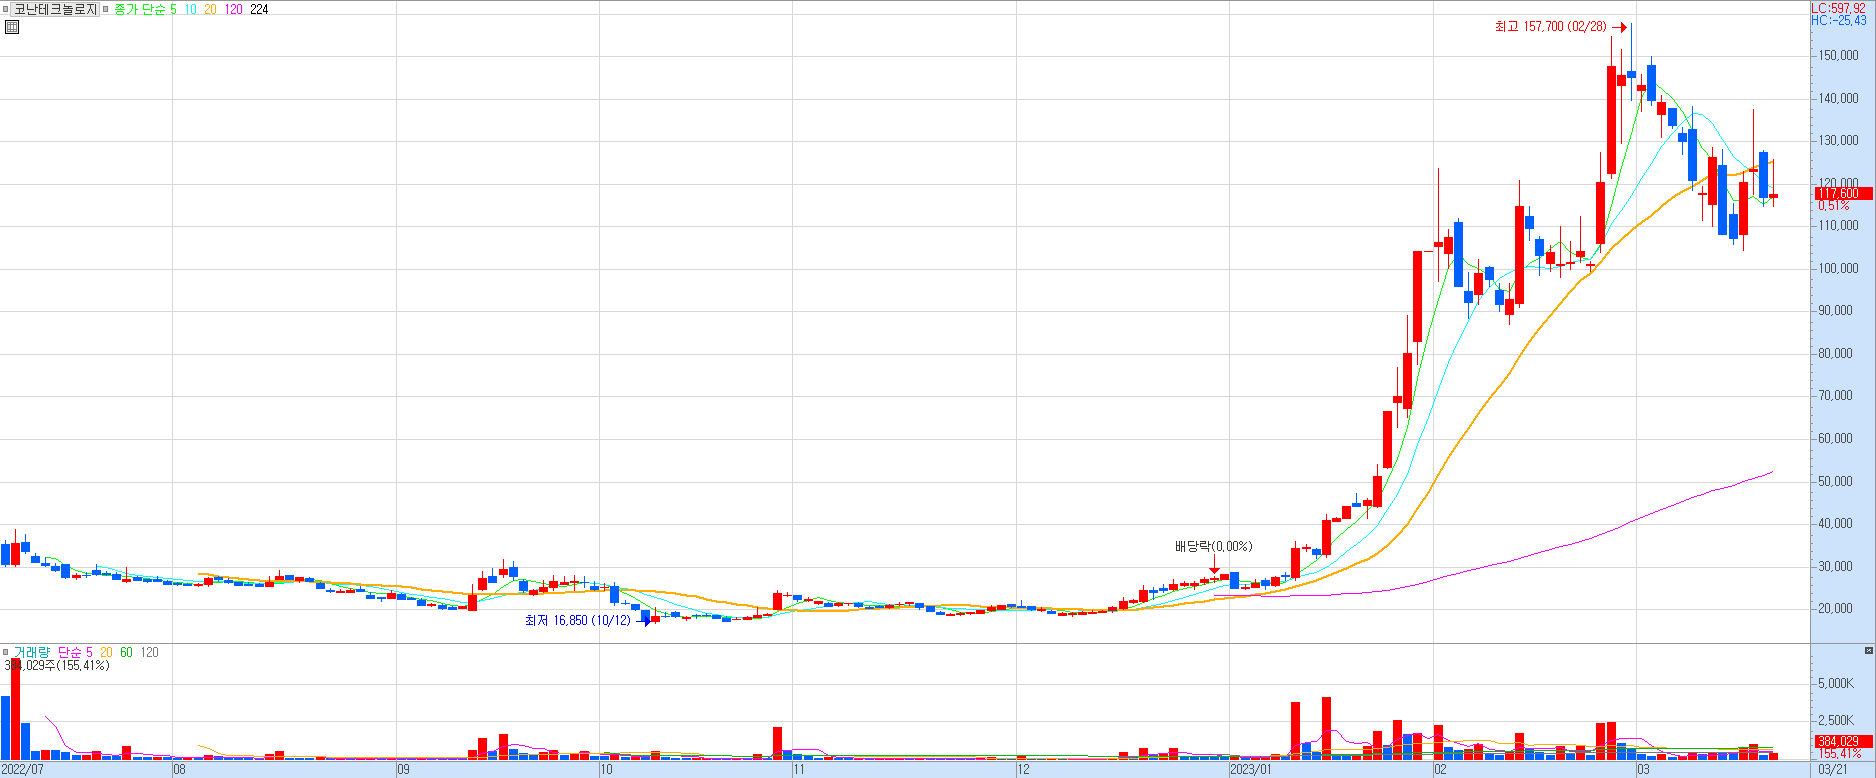Click the 2022/07 date axis label
Viewport: 1876px width, 778px height.
23,770
